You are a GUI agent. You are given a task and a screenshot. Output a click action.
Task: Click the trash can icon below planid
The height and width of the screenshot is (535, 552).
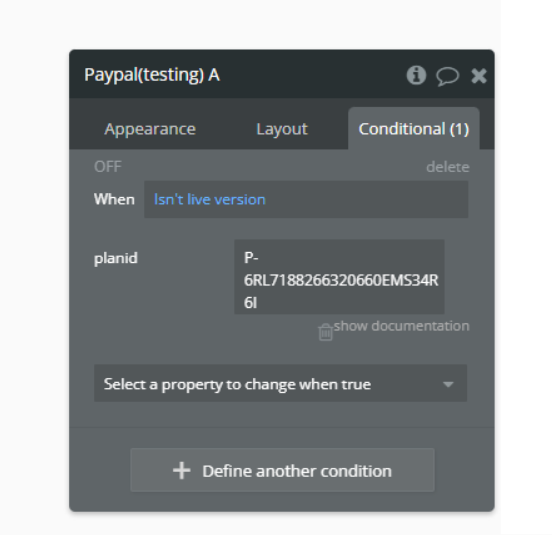point(325,332)
